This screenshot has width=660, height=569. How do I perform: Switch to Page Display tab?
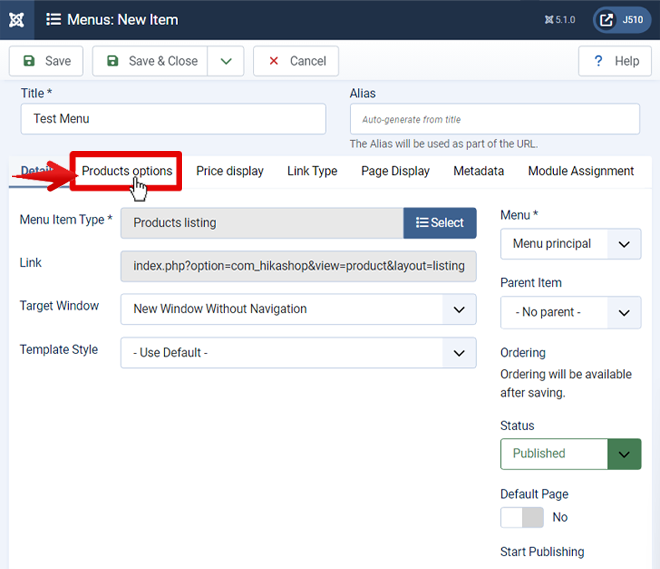(395, 171)
